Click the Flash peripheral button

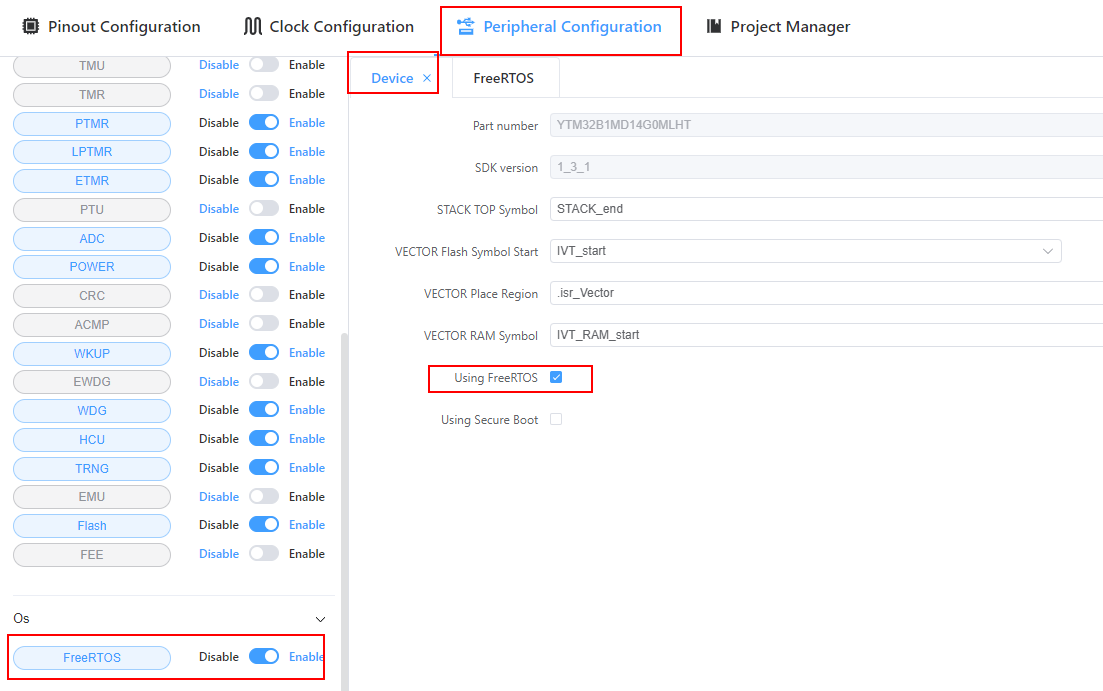[x=92, y=526]
